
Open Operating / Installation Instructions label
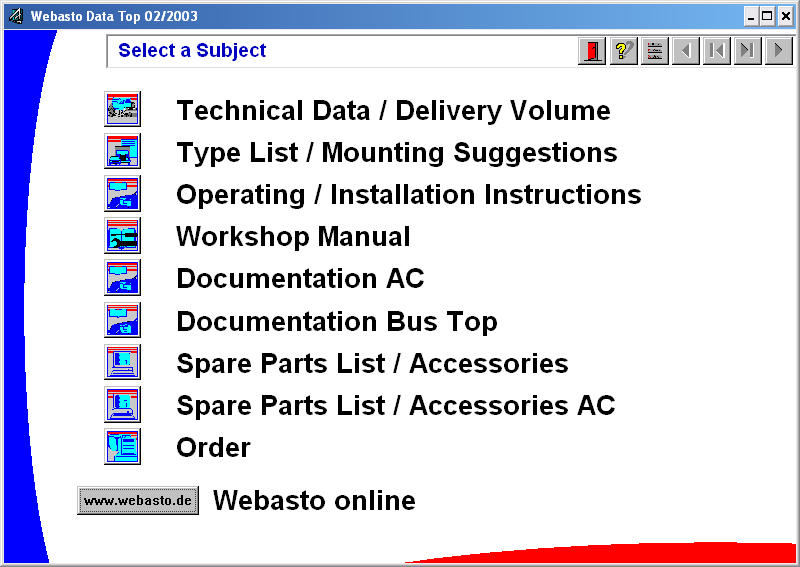pos(409,195)
